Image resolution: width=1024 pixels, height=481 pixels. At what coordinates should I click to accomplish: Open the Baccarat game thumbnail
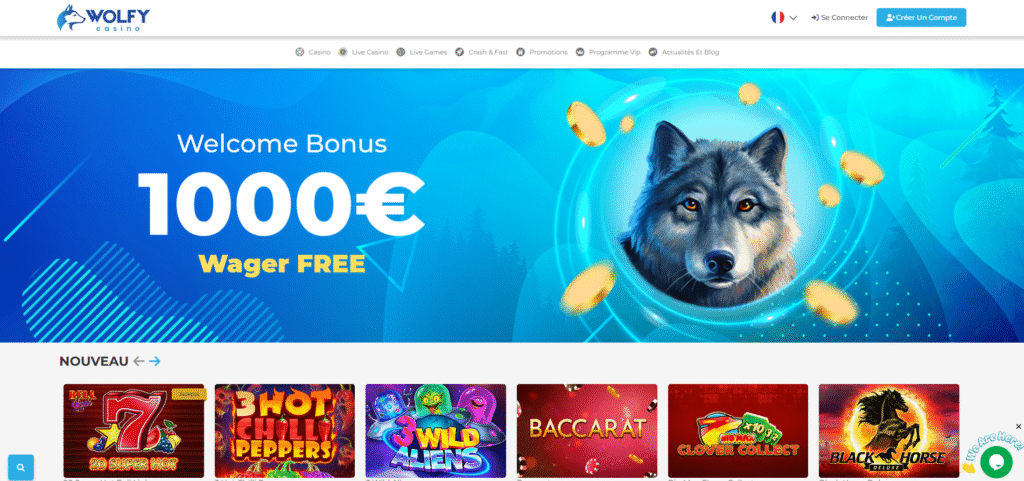(587, 431)
